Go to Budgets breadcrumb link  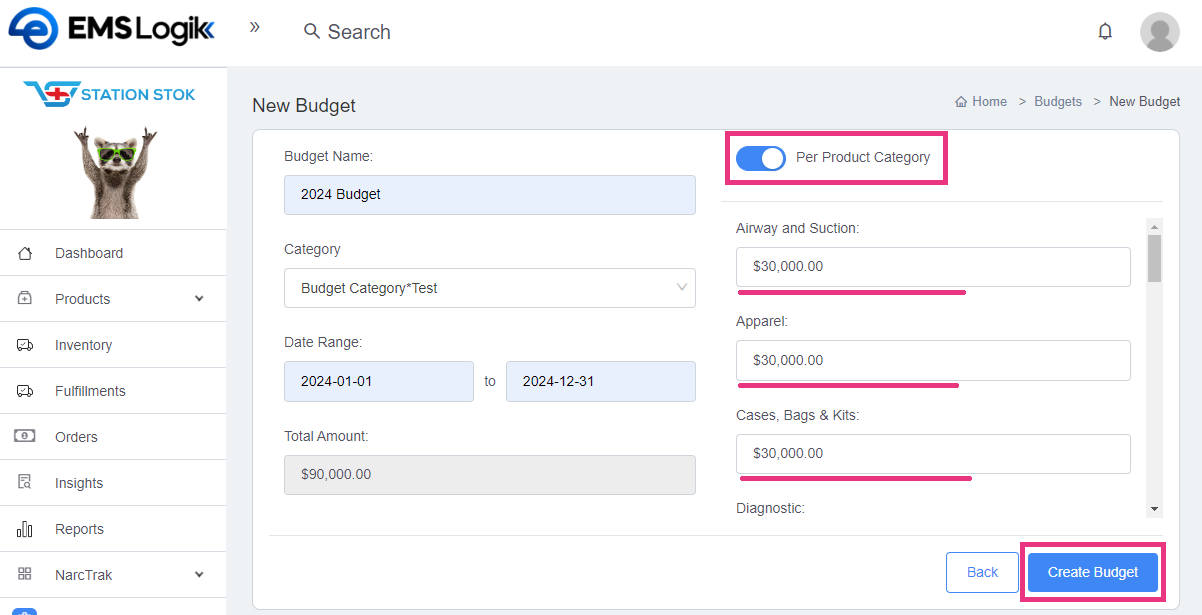pos(1058,101)
